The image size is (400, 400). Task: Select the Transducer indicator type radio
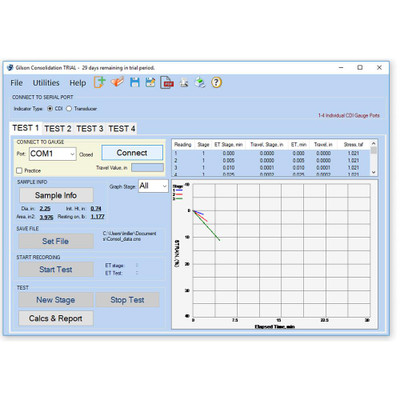click(69, 109)
